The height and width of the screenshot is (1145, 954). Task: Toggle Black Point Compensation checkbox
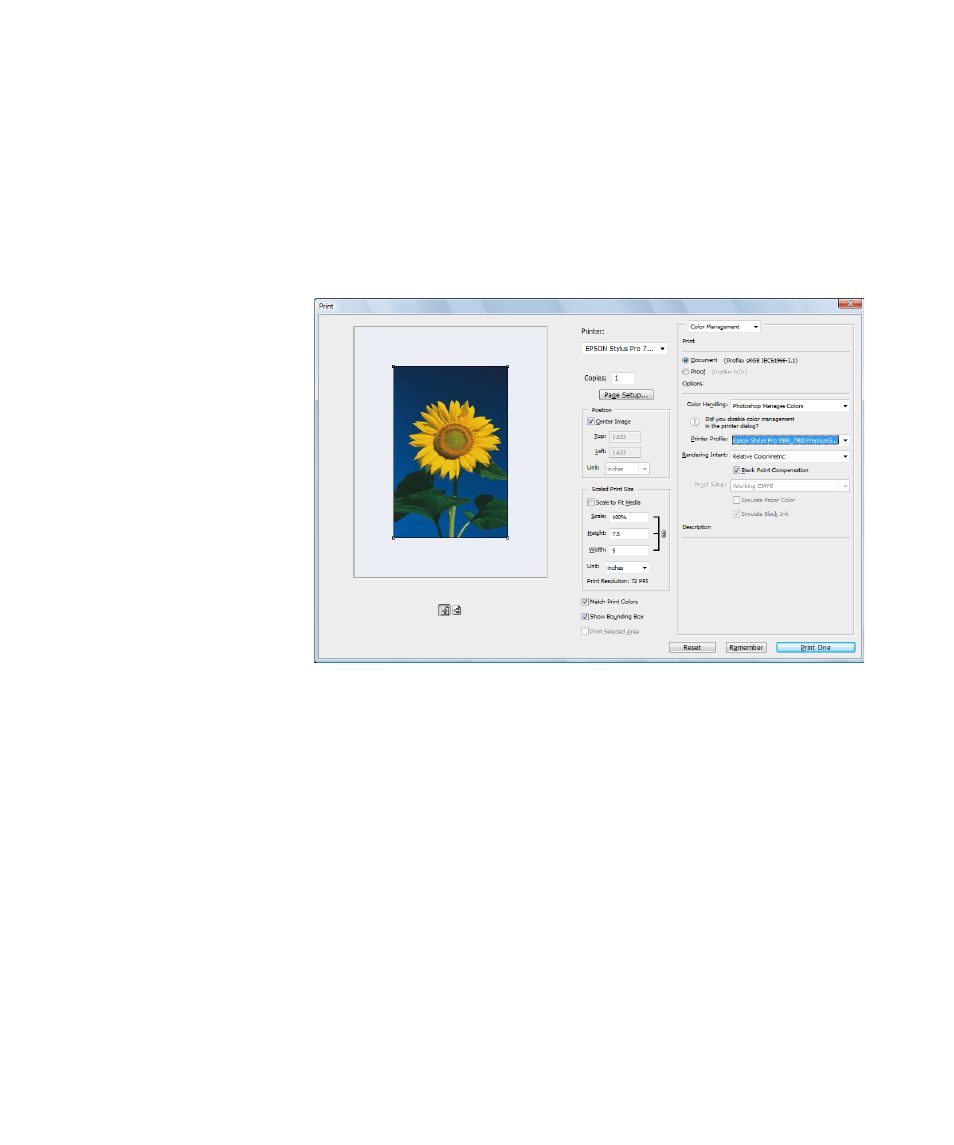pyautogui.click(x=737, y=470)
